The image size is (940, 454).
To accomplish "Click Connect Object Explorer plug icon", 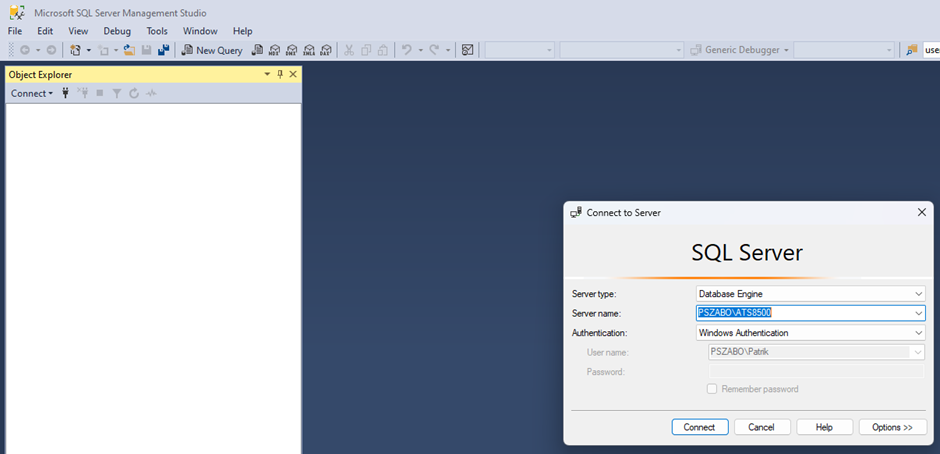I will pos(66,93).
